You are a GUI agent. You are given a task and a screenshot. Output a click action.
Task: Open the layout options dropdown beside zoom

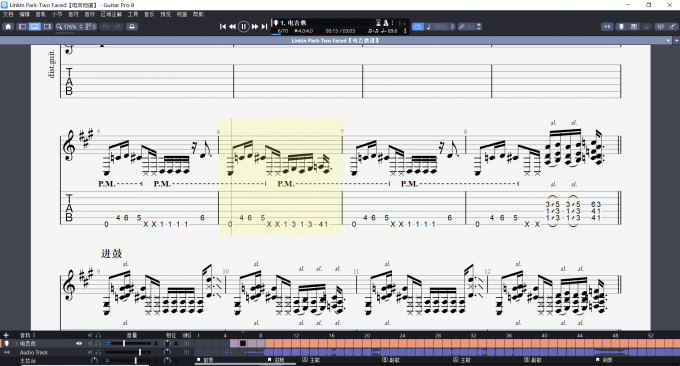click(91, 26)
